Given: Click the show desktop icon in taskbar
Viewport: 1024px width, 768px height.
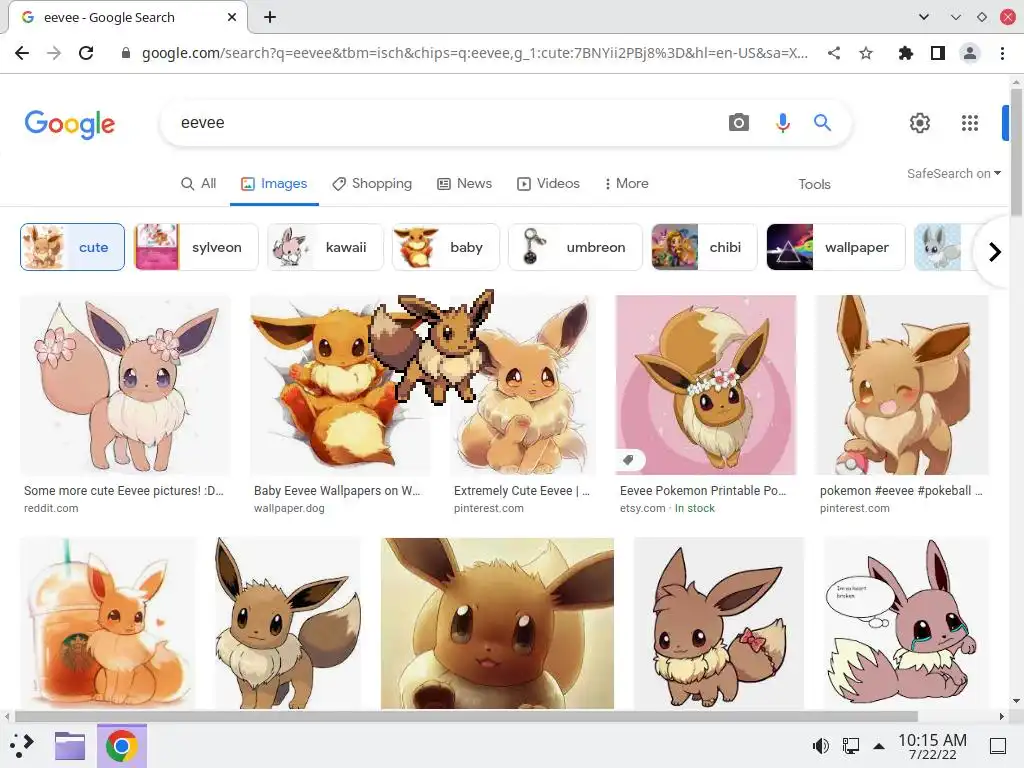Looking at the screenshot, I should pyautogui.click(x=997, y=745).
